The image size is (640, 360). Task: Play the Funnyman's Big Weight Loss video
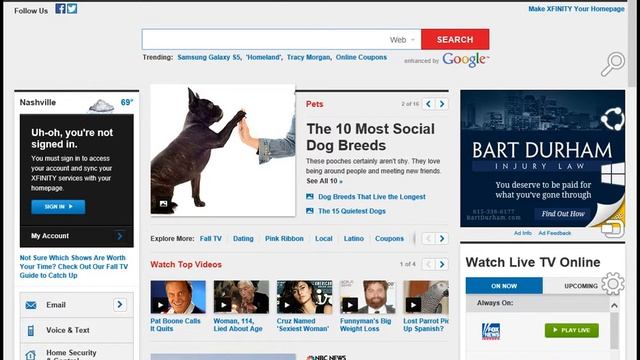(x=350, y=304)
